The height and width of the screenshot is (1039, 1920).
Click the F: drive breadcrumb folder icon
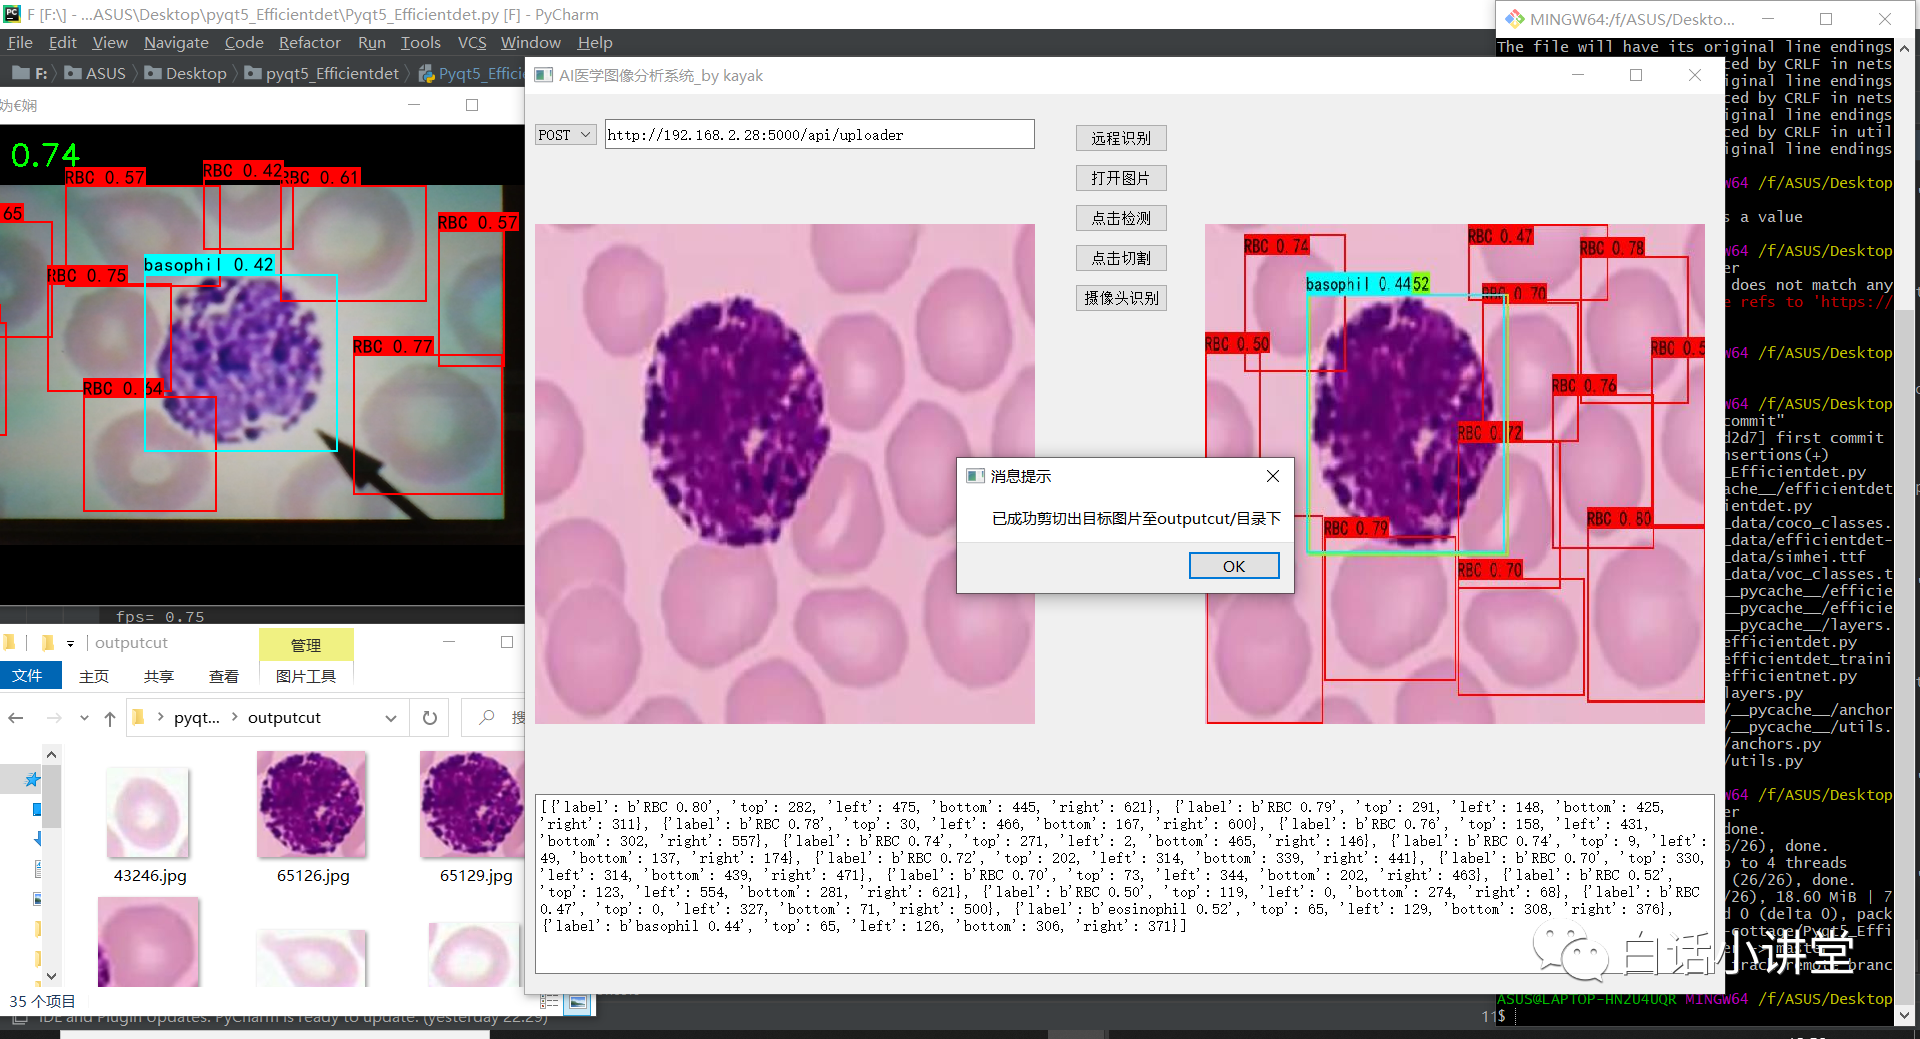(x=20, y=73)
